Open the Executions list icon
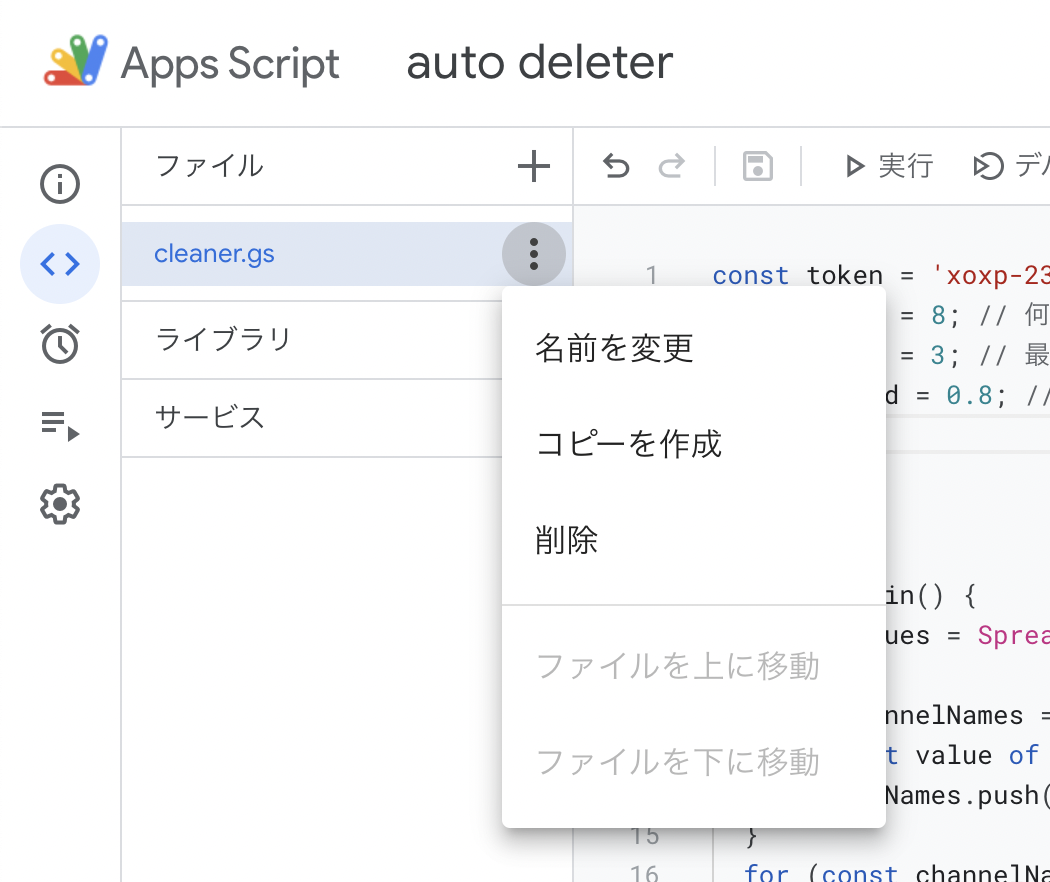 (60, 425)
